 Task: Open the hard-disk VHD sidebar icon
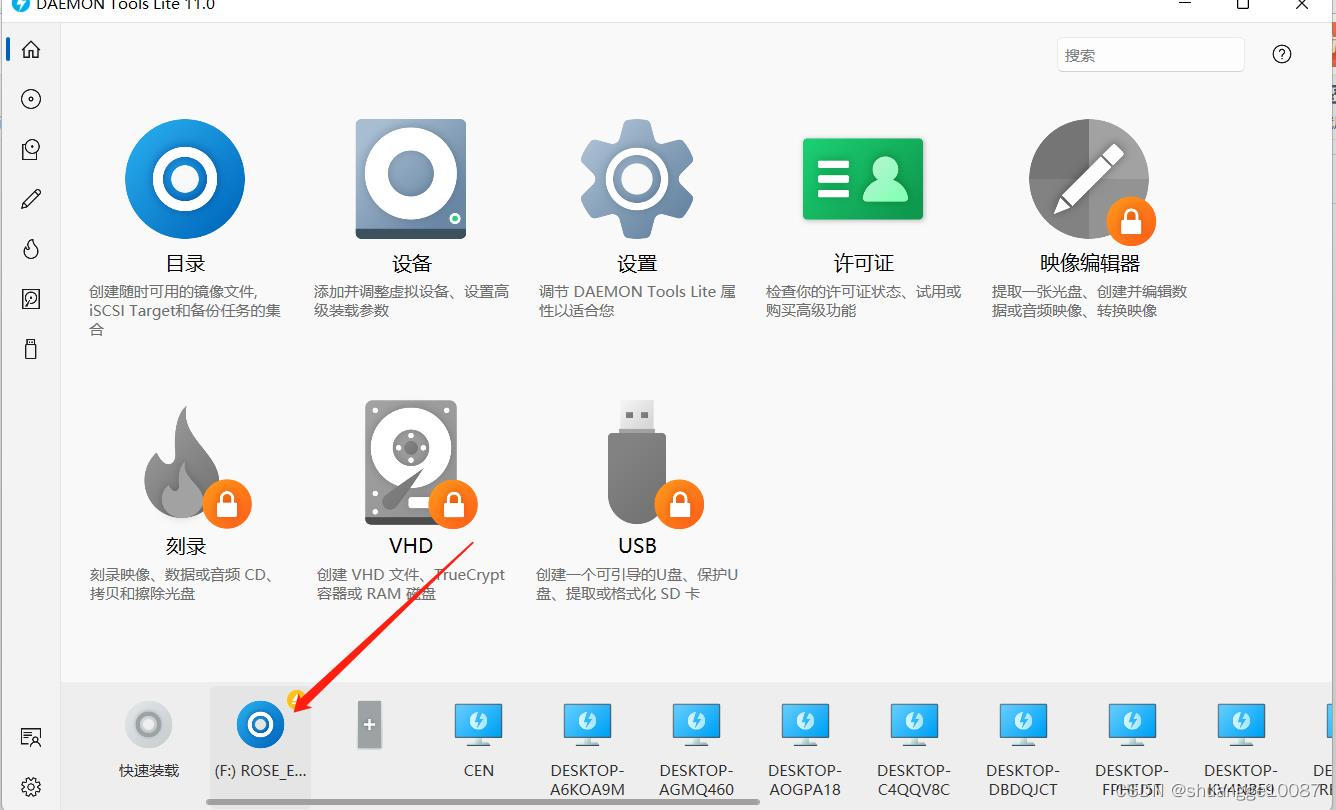point(31,299)
